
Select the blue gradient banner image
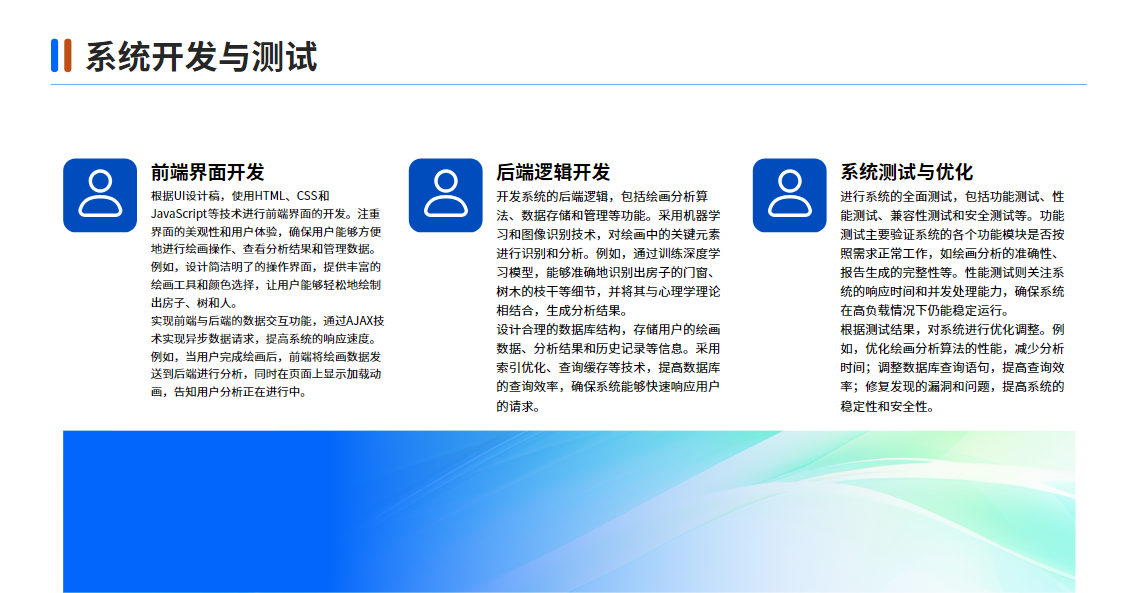[x=569, y=511]
